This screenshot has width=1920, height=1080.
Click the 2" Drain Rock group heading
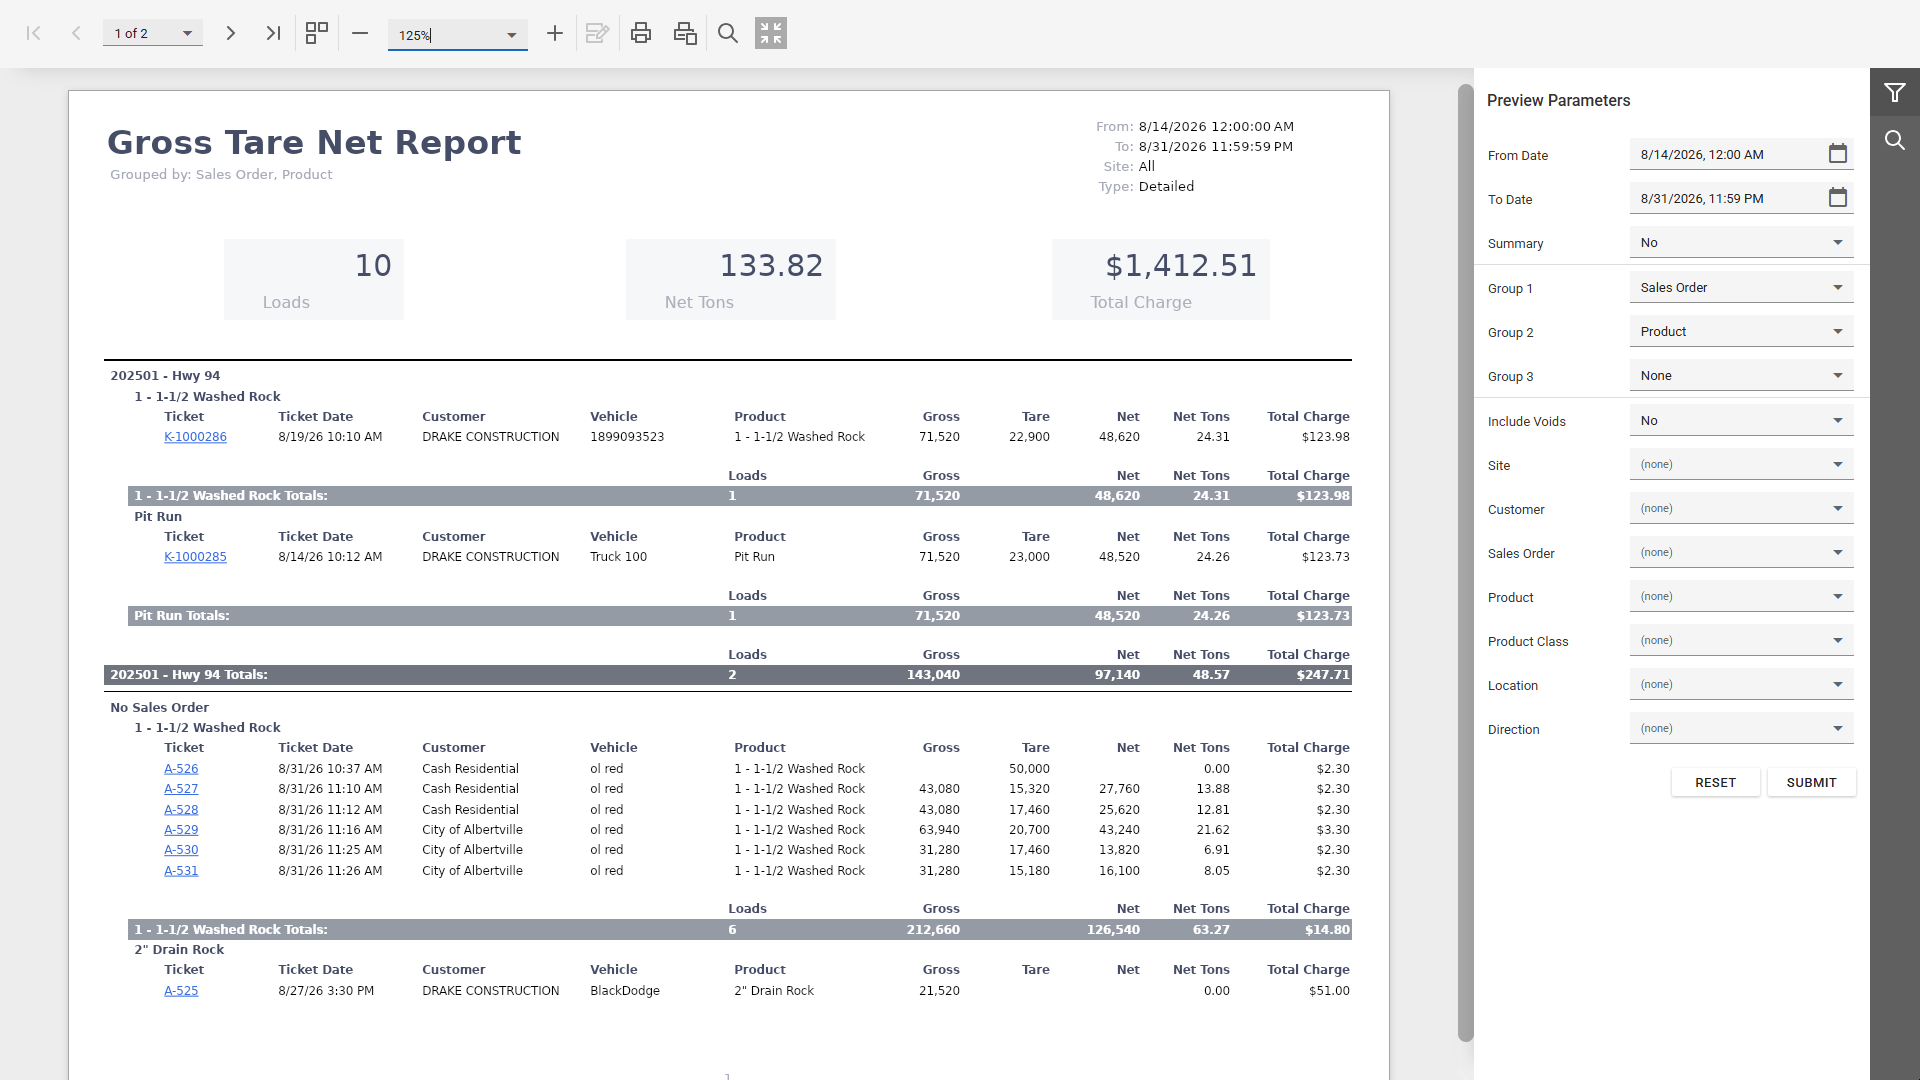pyautogui.click(x=179, y=950)
